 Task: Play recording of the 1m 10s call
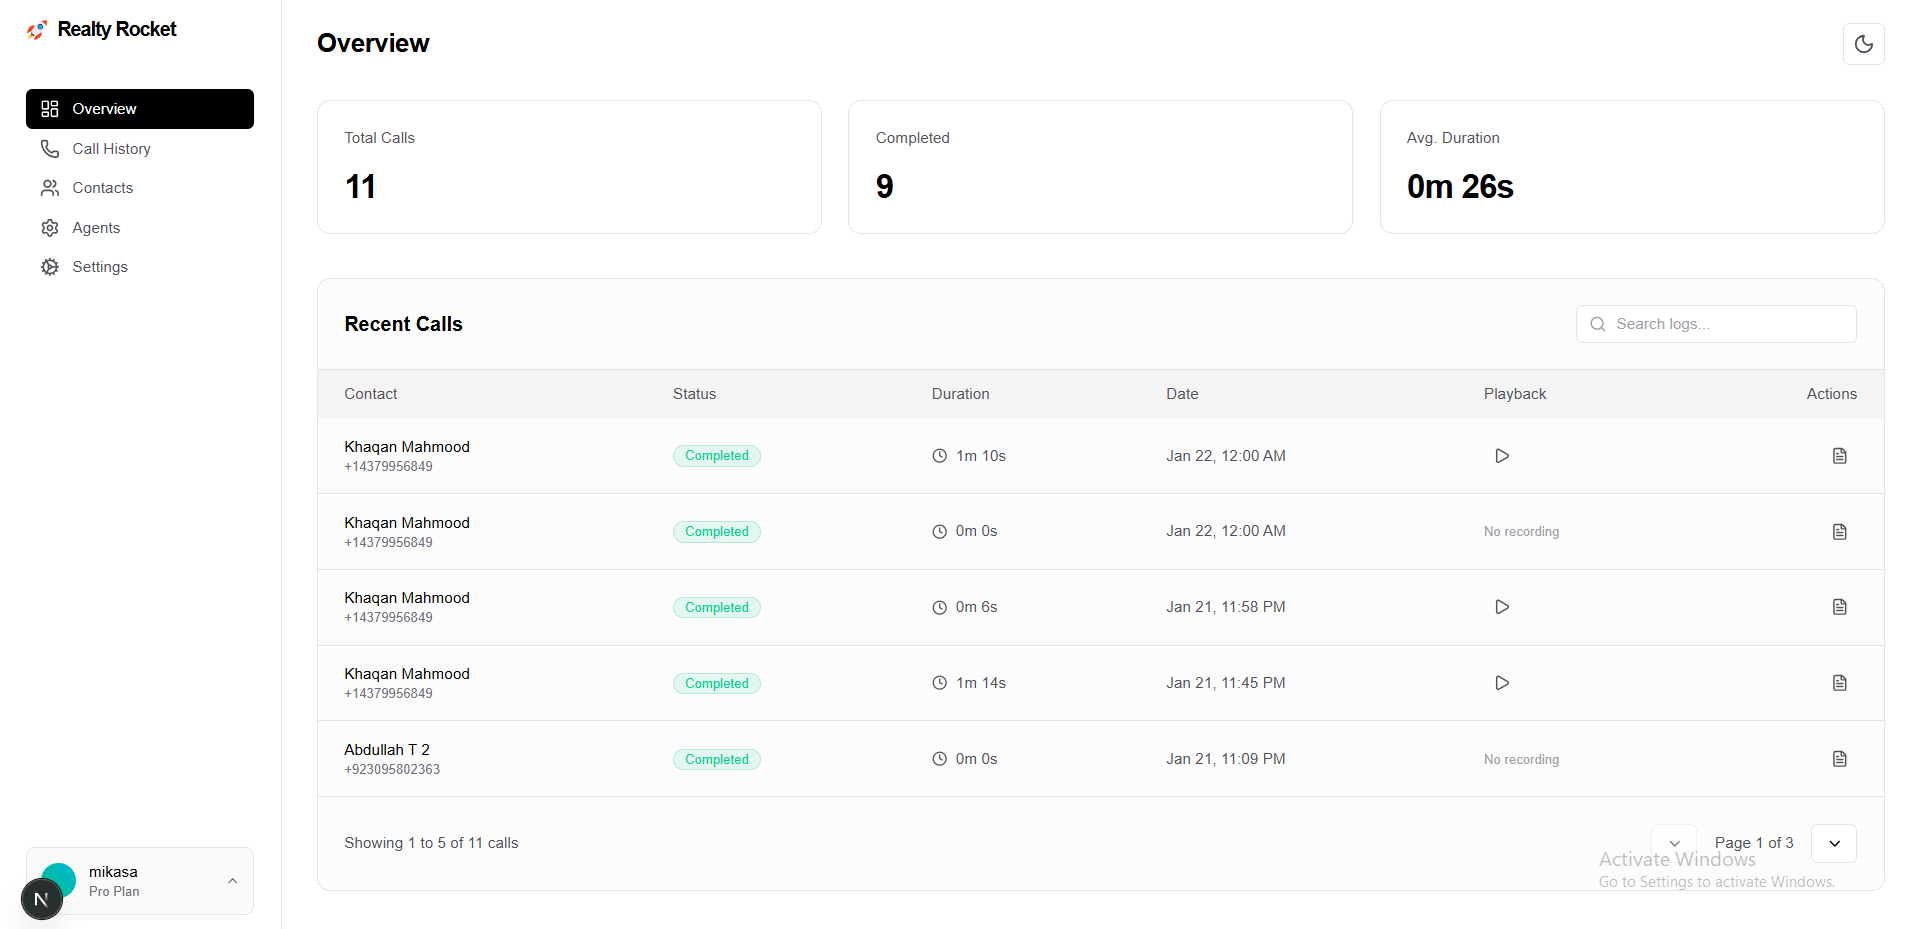pyautogui.click(x=1502, y=456)
